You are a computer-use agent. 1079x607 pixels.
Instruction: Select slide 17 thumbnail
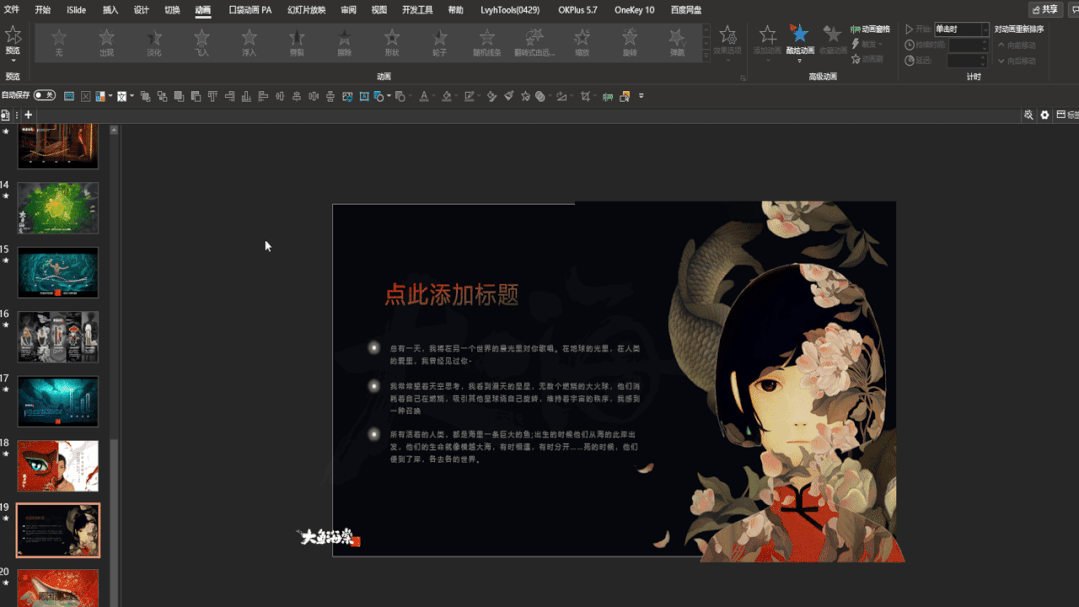click(x=58, y=401)
